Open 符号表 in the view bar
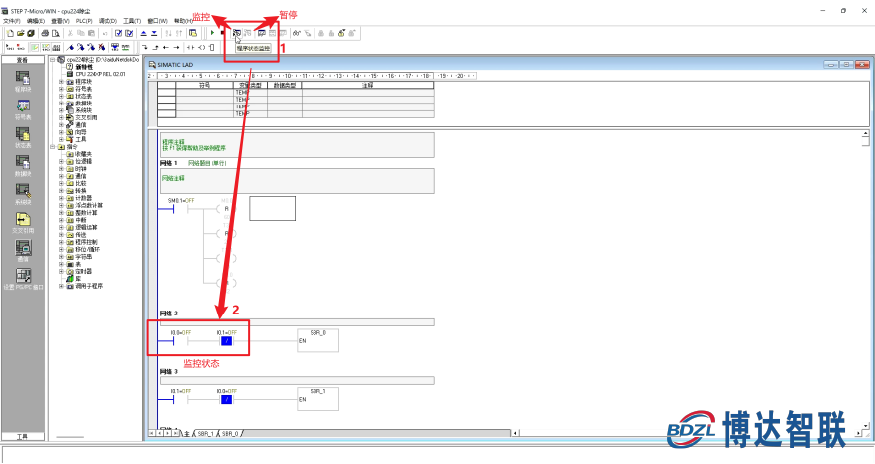 click(x=23, y=109)
